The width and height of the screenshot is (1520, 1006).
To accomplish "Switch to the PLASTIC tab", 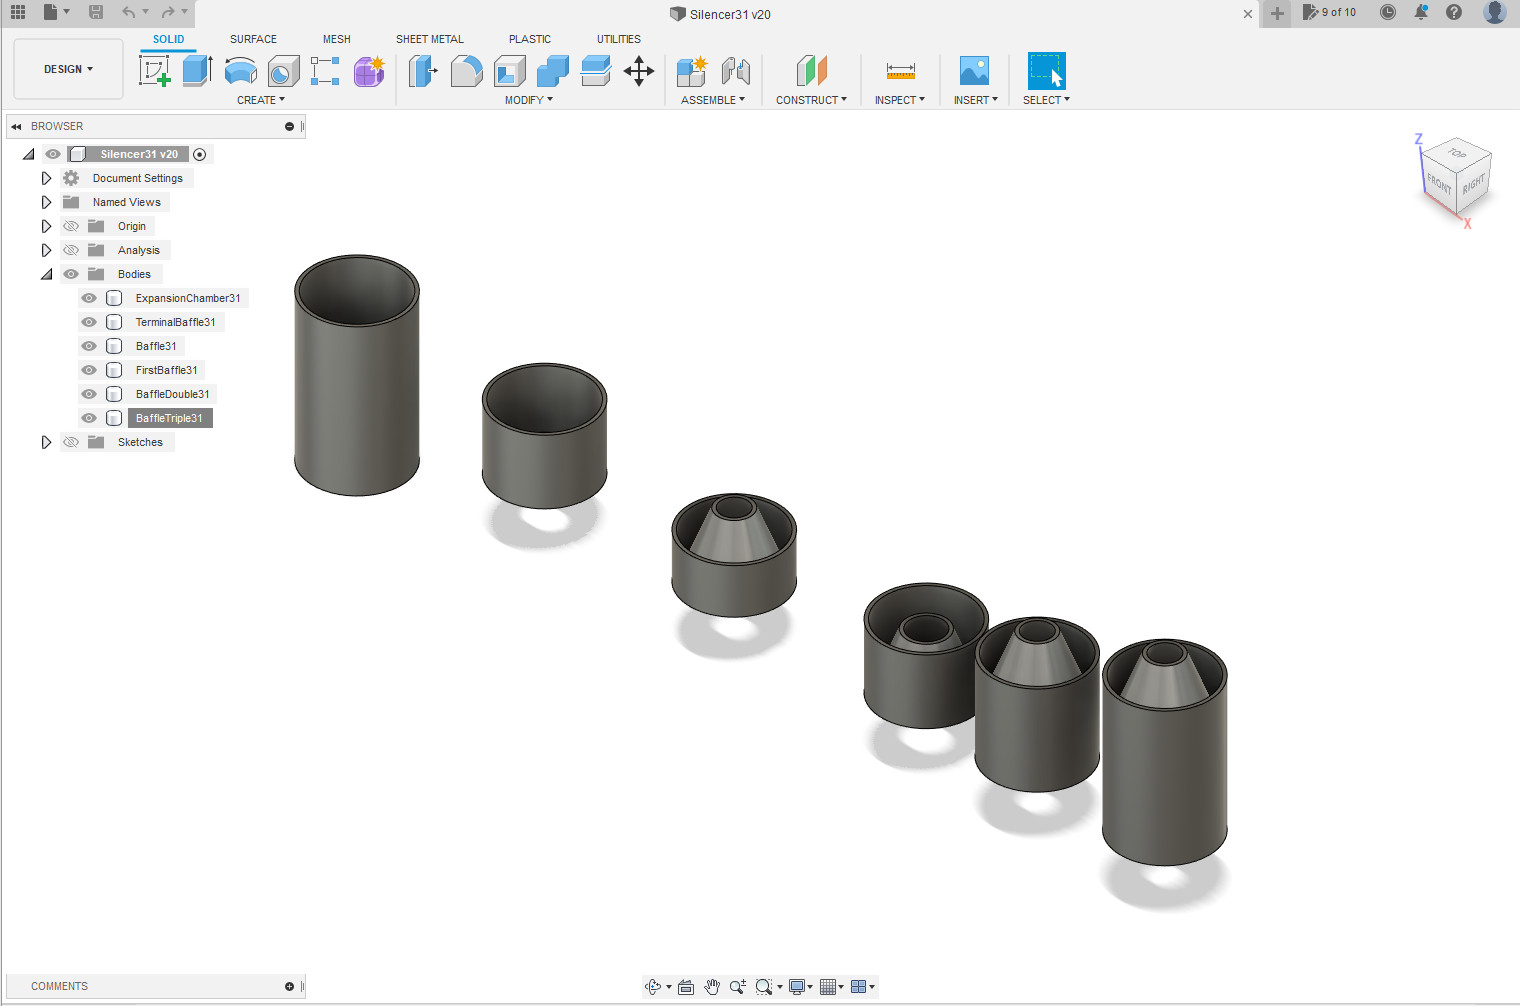I will click(x=530, y=39).
